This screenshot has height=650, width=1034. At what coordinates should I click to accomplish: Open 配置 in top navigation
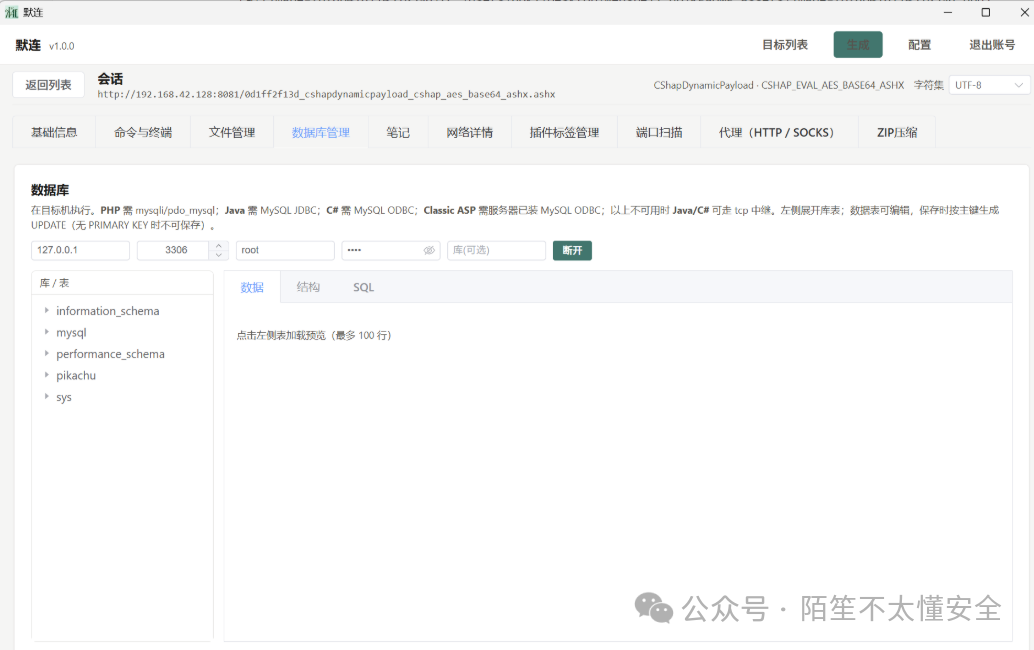[919, 45]
